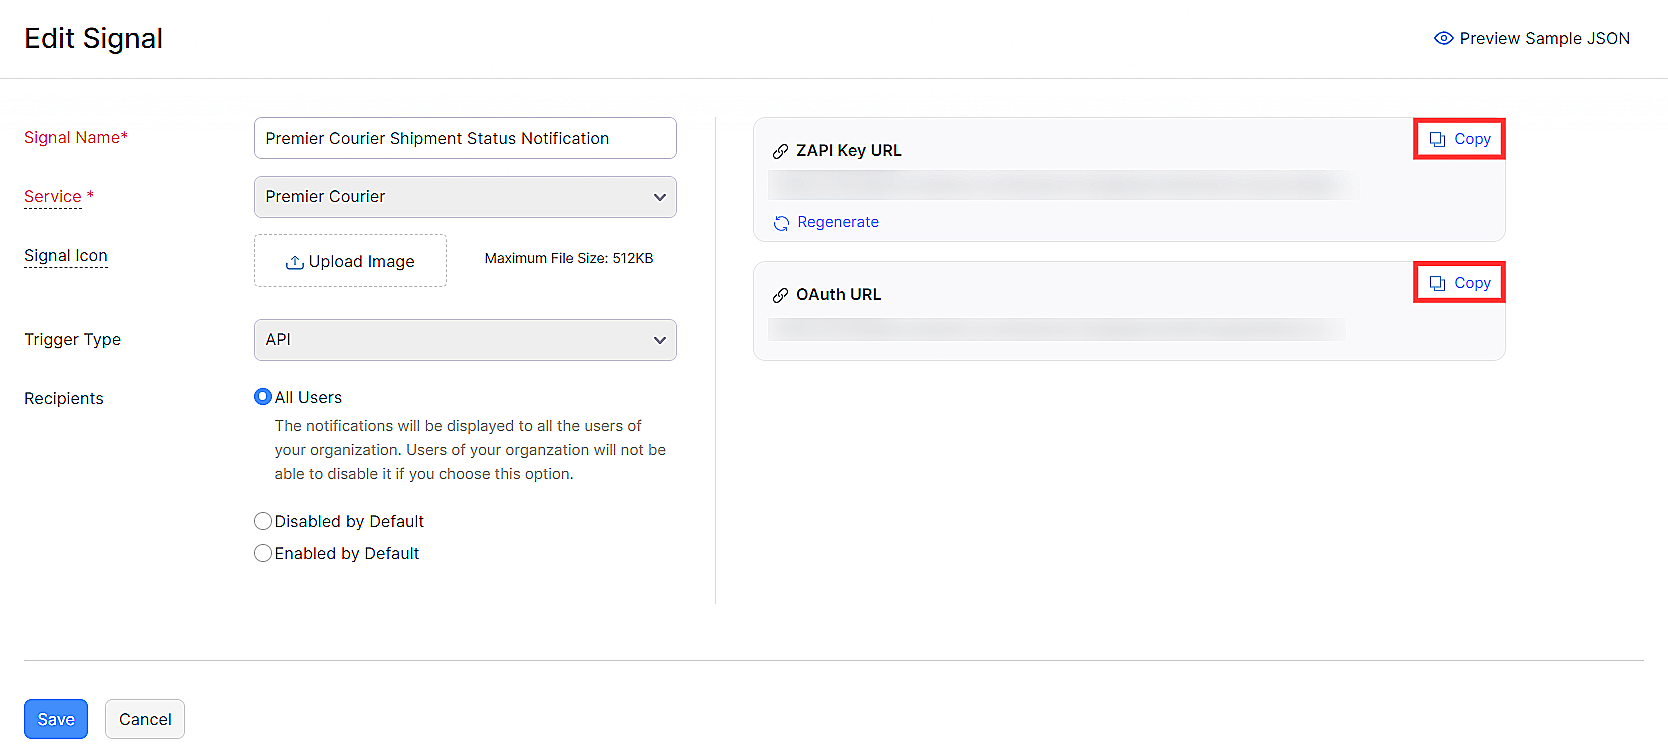Click the Regenerate link text
Viewport: 1668px width, 745px height.
tap(838, 222)
